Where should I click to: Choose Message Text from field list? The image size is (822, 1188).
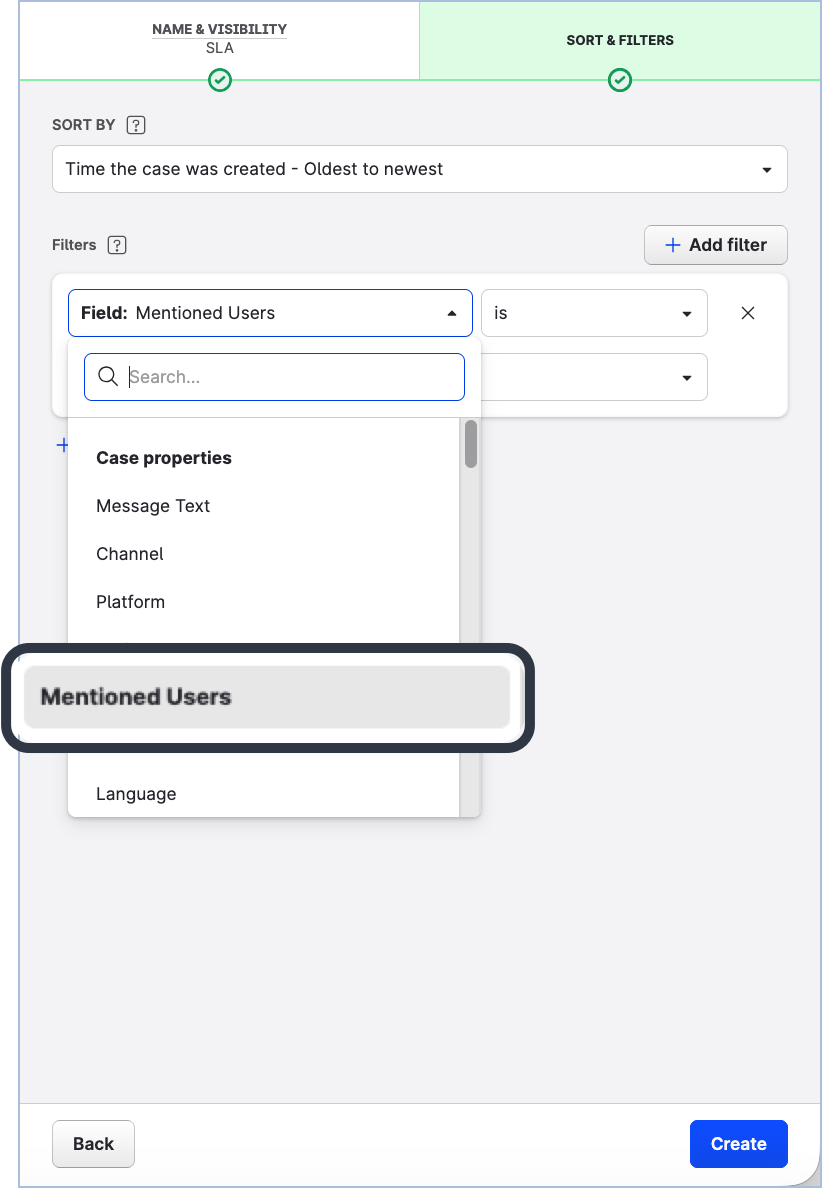click(x=153, y=506)
